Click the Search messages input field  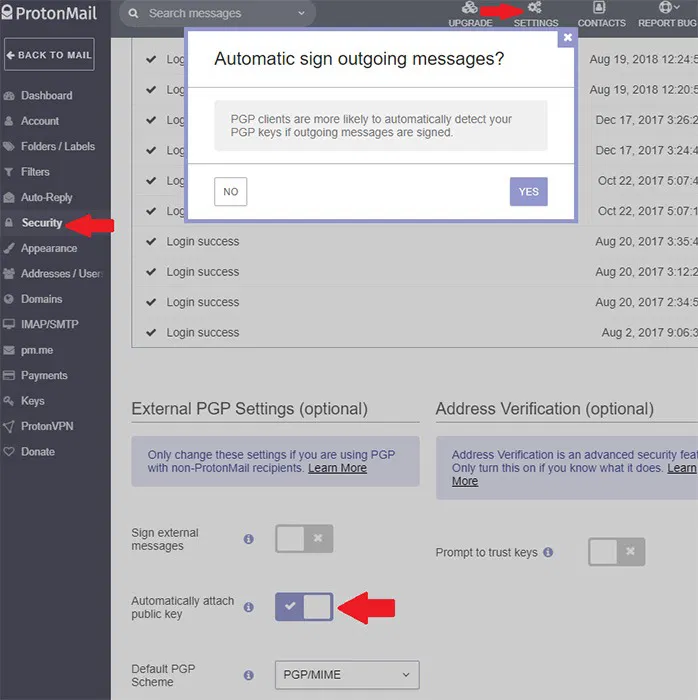click(210, 14)
